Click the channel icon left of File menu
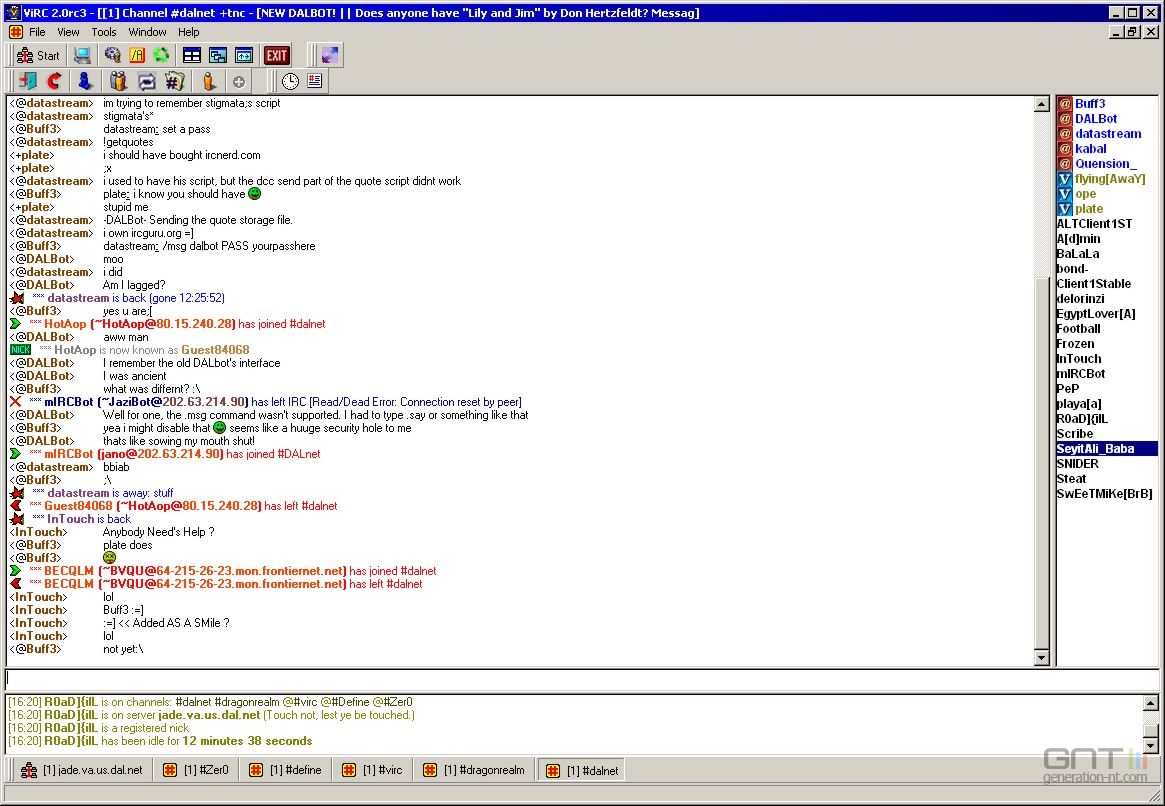Image resolution: width=1165 pixels, height=806 pixels. (16, 32)
